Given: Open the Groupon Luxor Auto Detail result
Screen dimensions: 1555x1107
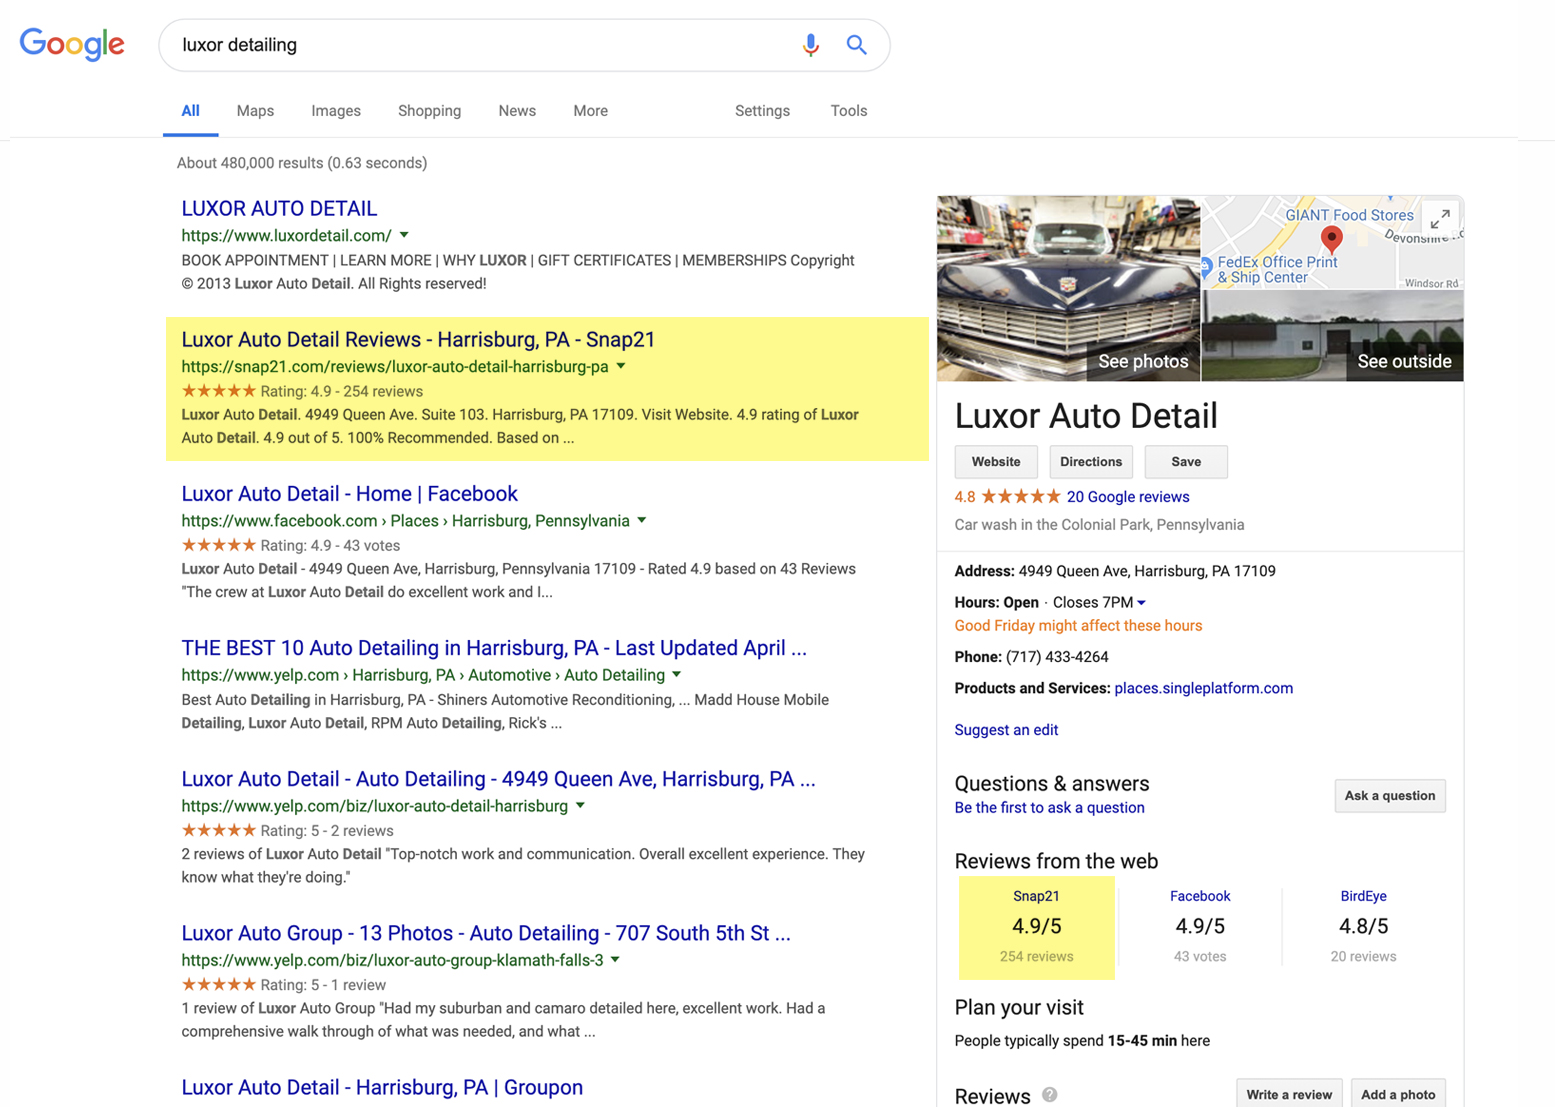Looking at the screenshot, I should [x=382, y=1086].
